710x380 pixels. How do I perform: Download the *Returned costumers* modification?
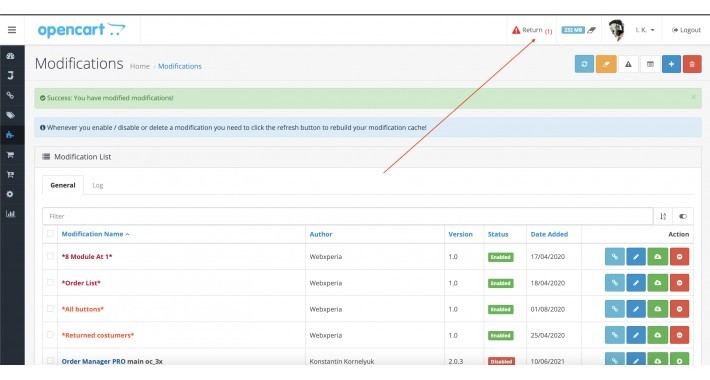657,335
